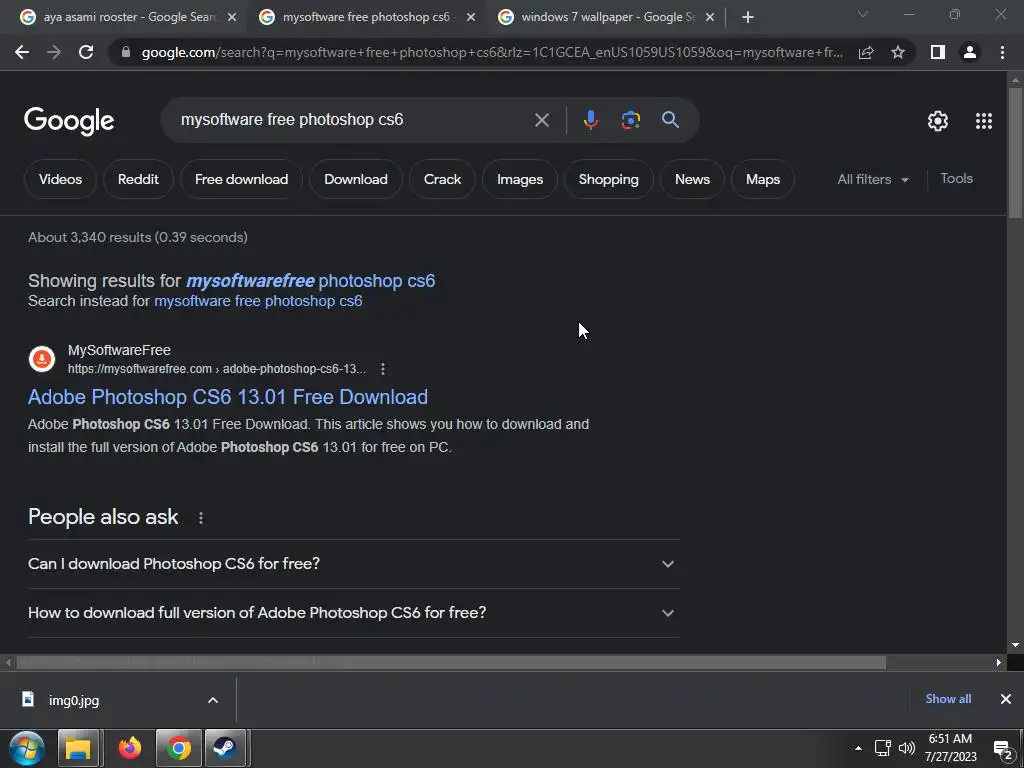The image size is (1024, 768).
Task: Expand 'How to download full version' question
Action: [x=353, y=613]
